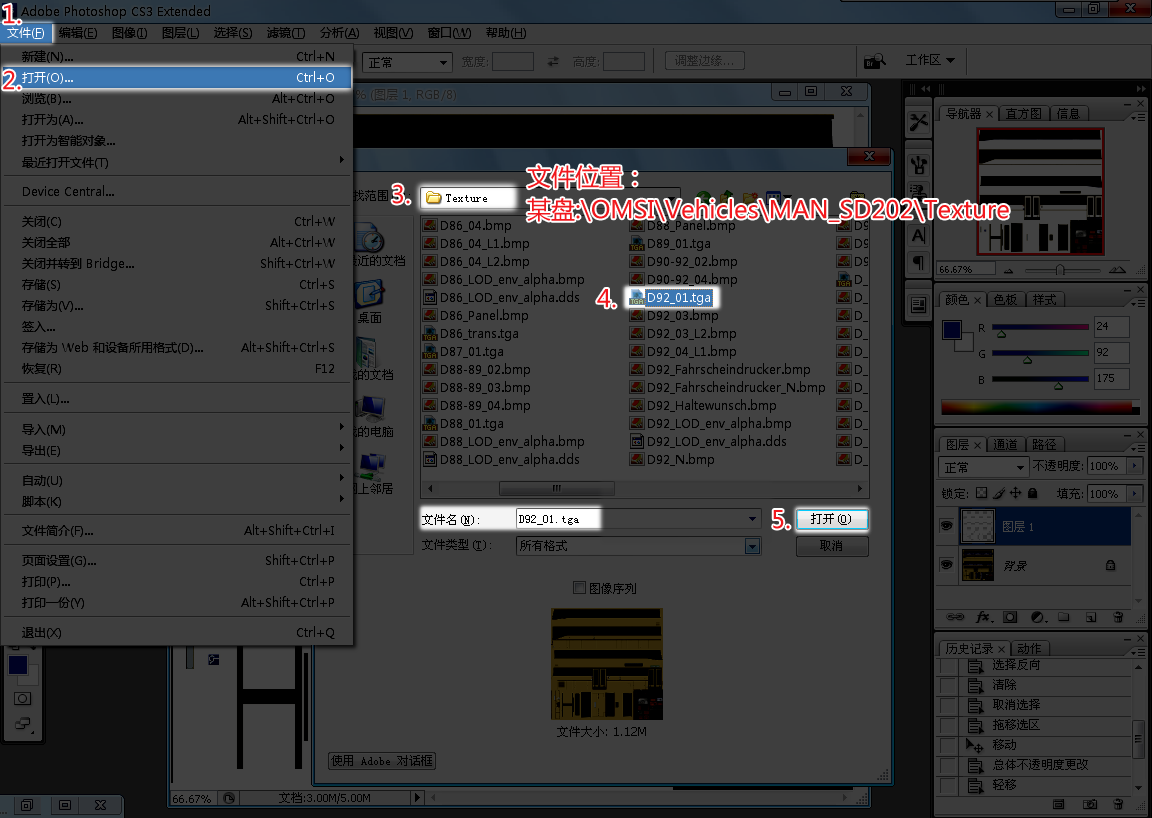Open the 填充 fill slider arrow
The height and width of the screenshot is (818, 1152).
point(1136,494)
